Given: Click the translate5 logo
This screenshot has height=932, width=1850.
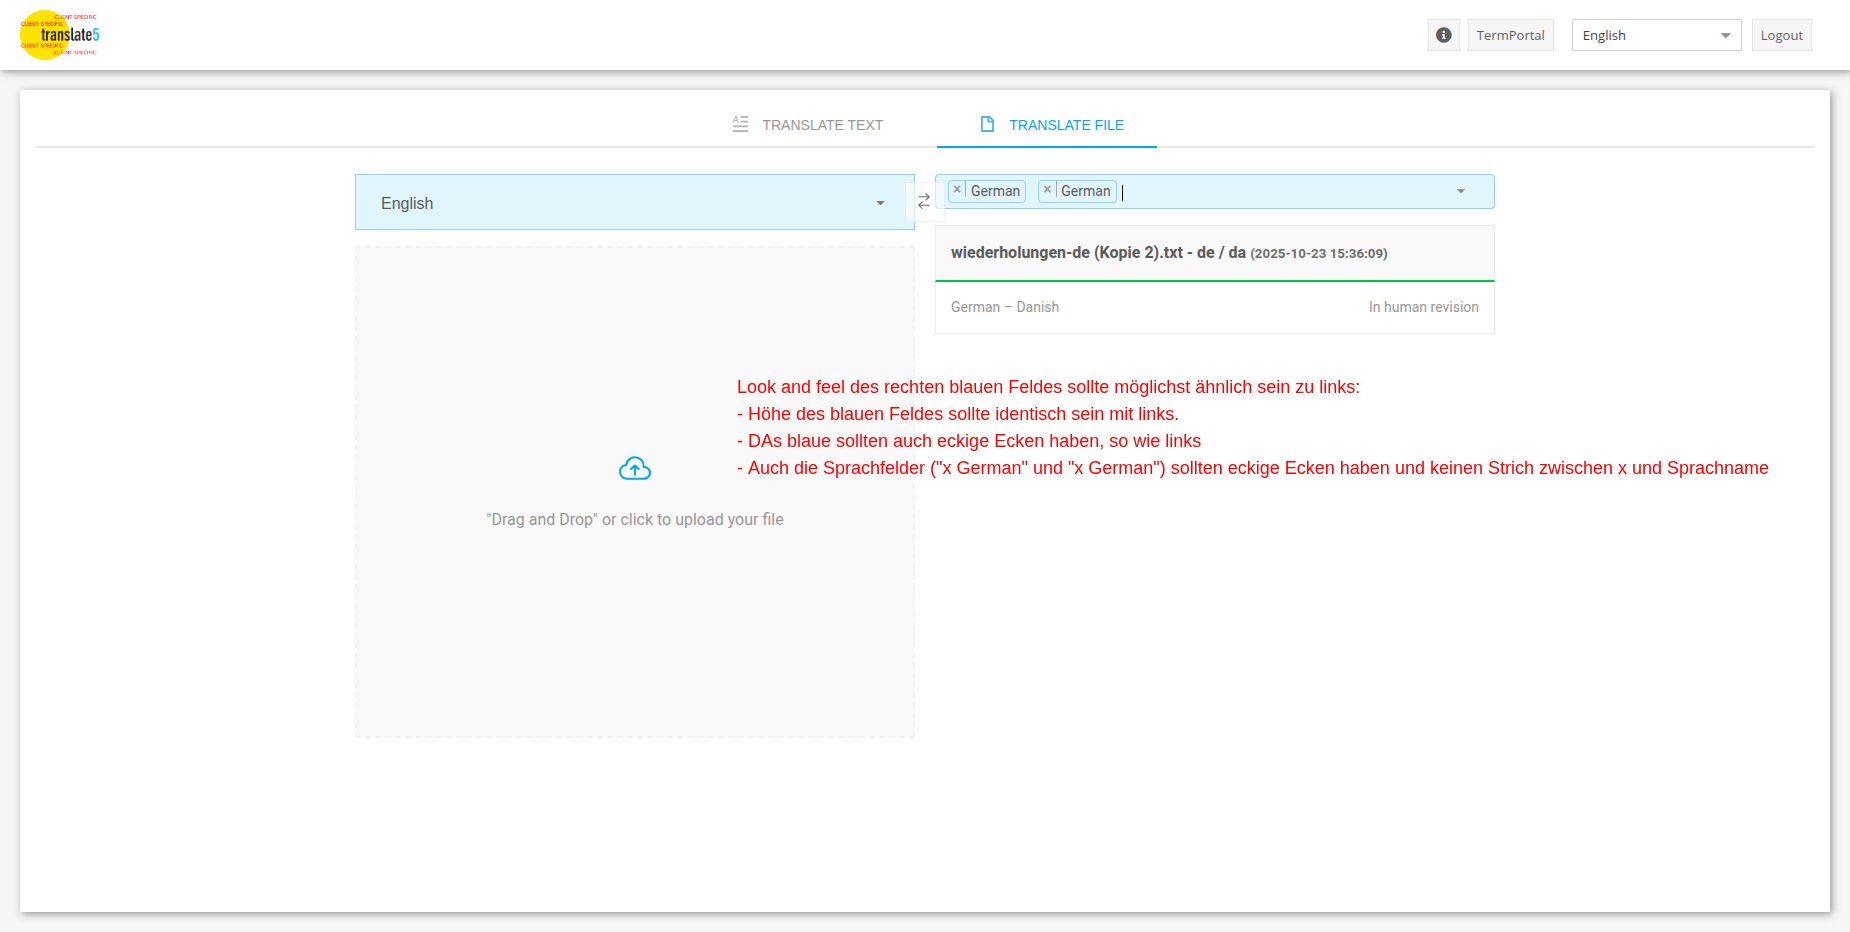Looking at the screenshot, I should [59, 35].
